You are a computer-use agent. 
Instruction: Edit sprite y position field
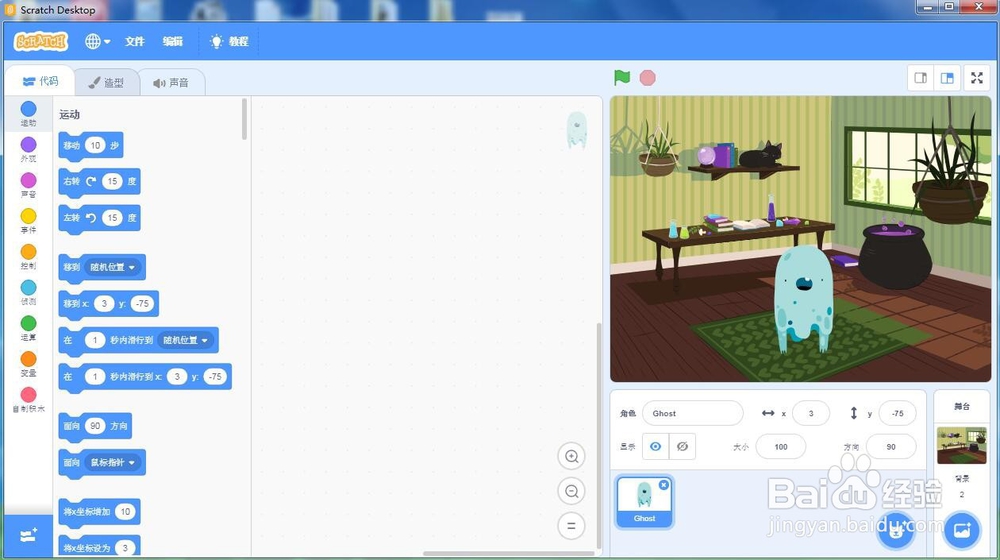[897, 413]
